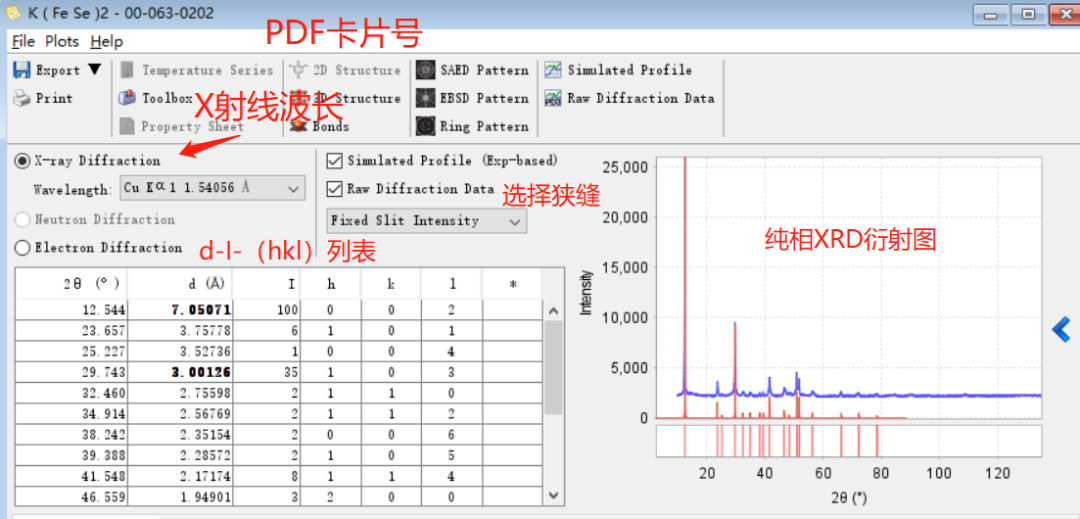This screenshot has width=1080, height=519.
Task: Click the Export floppy disk icon
Action: coord(22,70)
